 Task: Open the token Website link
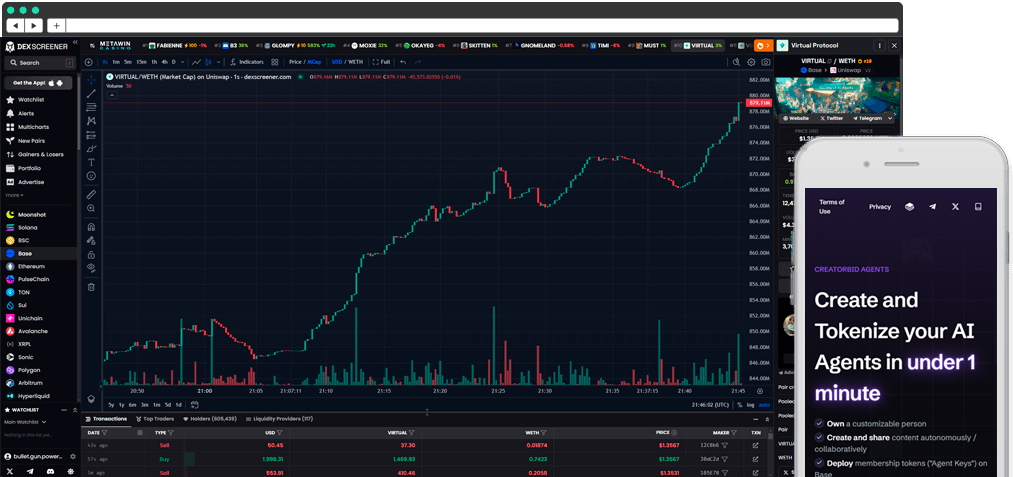click(796, 118)
